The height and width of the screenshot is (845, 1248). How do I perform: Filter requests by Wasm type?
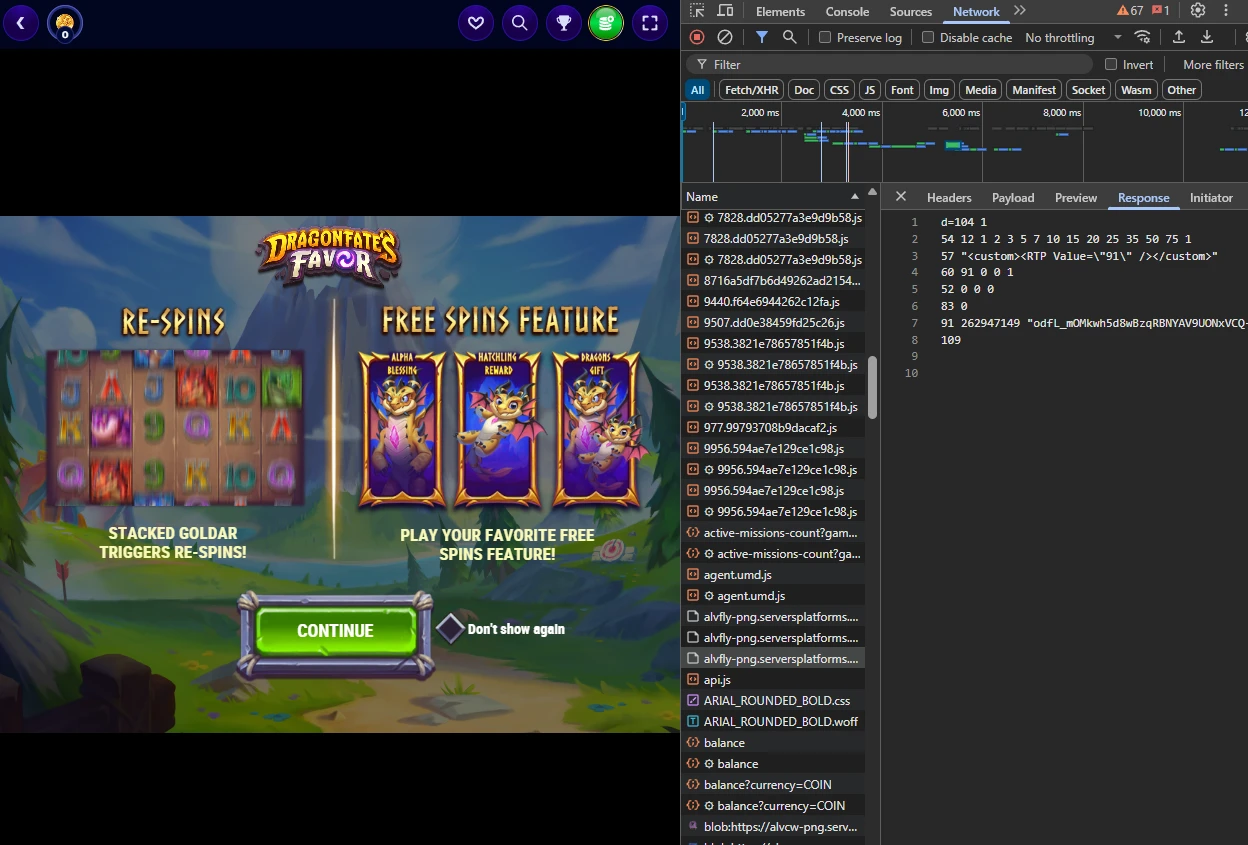[1136, 90]
